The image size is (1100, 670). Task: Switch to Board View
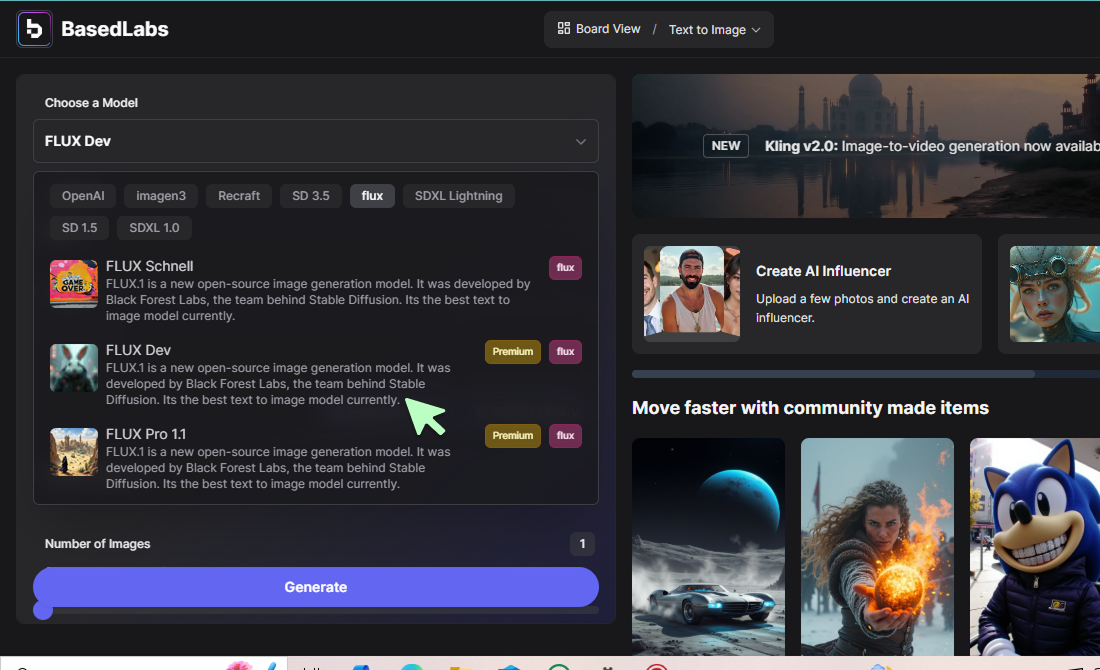(598, 29)
